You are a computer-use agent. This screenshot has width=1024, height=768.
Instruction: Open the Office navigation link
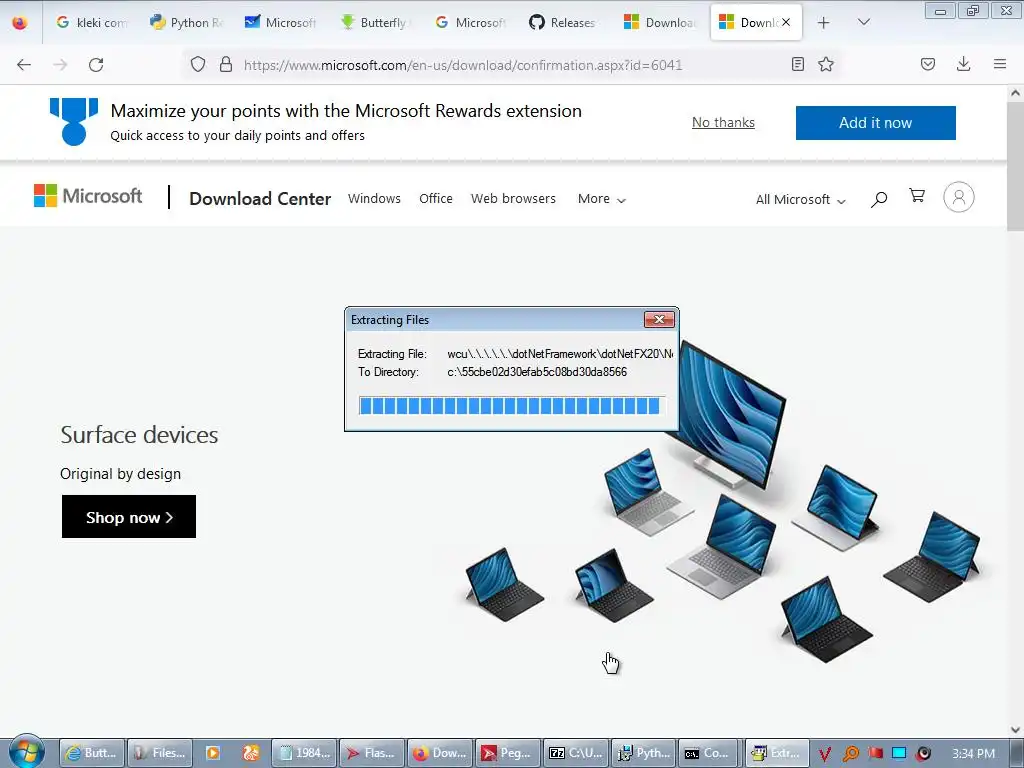tap(436, 199)
